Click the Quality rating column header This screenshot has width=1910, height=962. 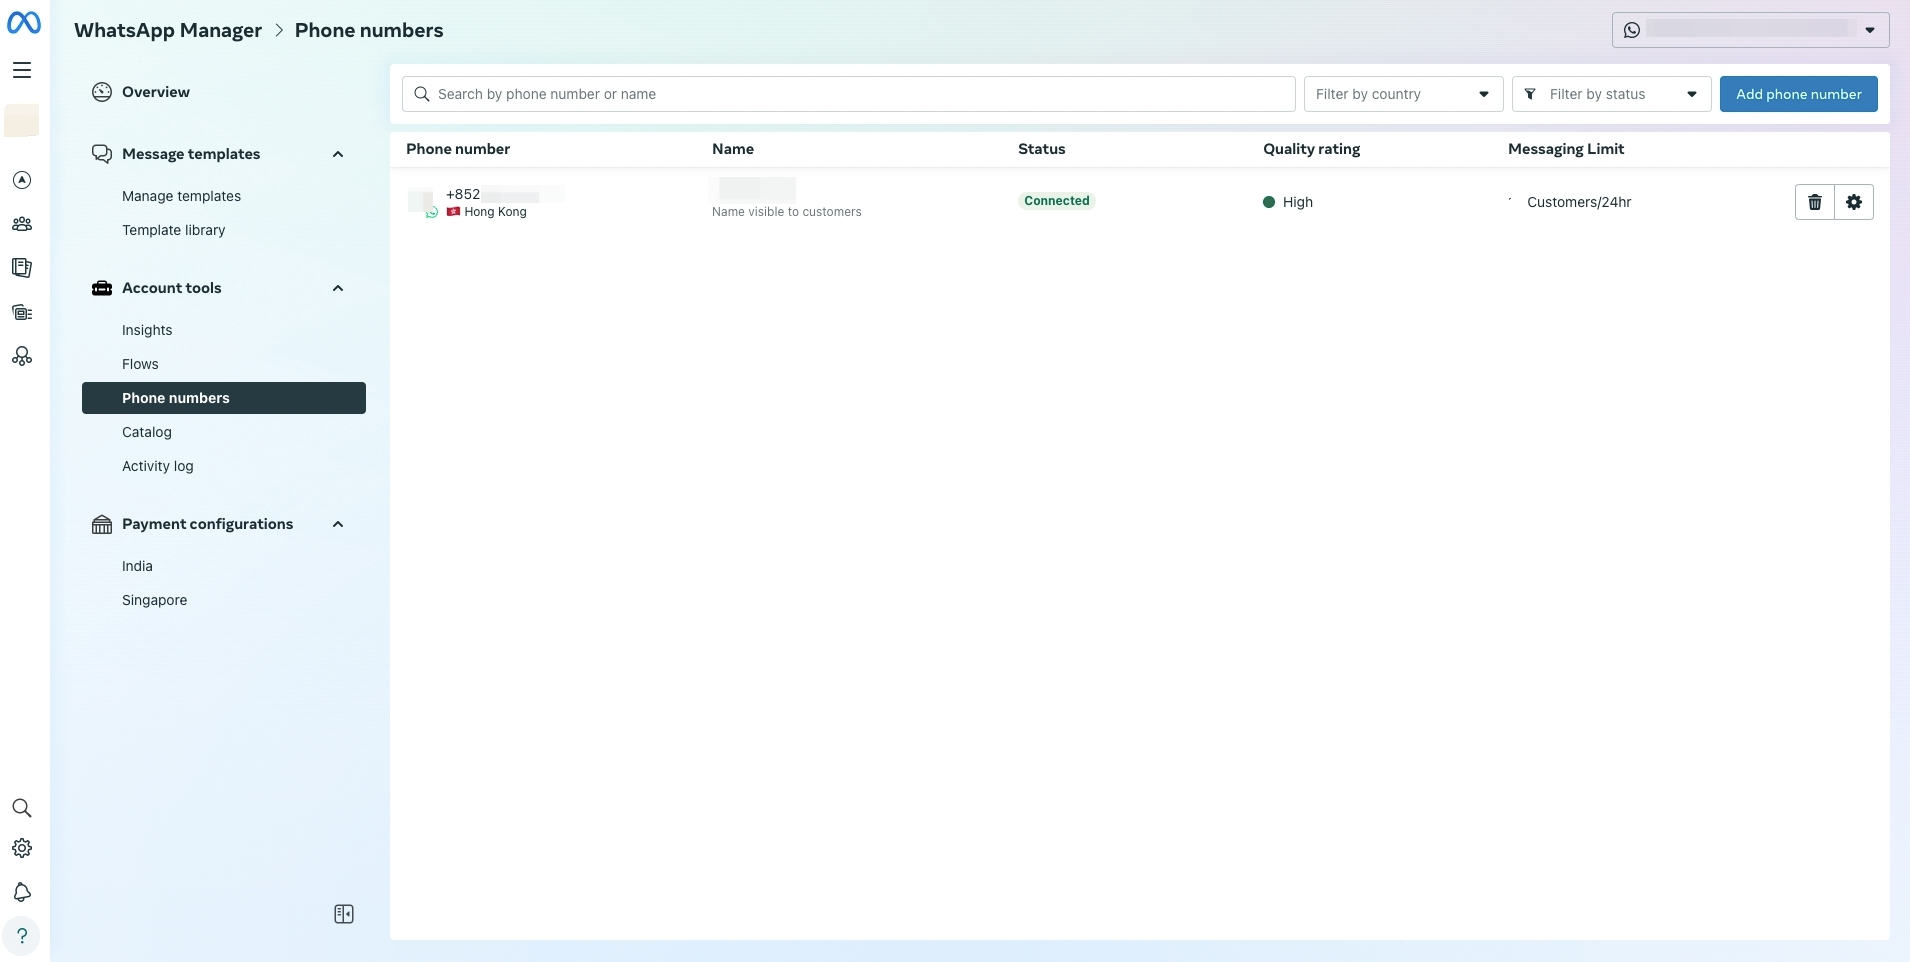1311,149
